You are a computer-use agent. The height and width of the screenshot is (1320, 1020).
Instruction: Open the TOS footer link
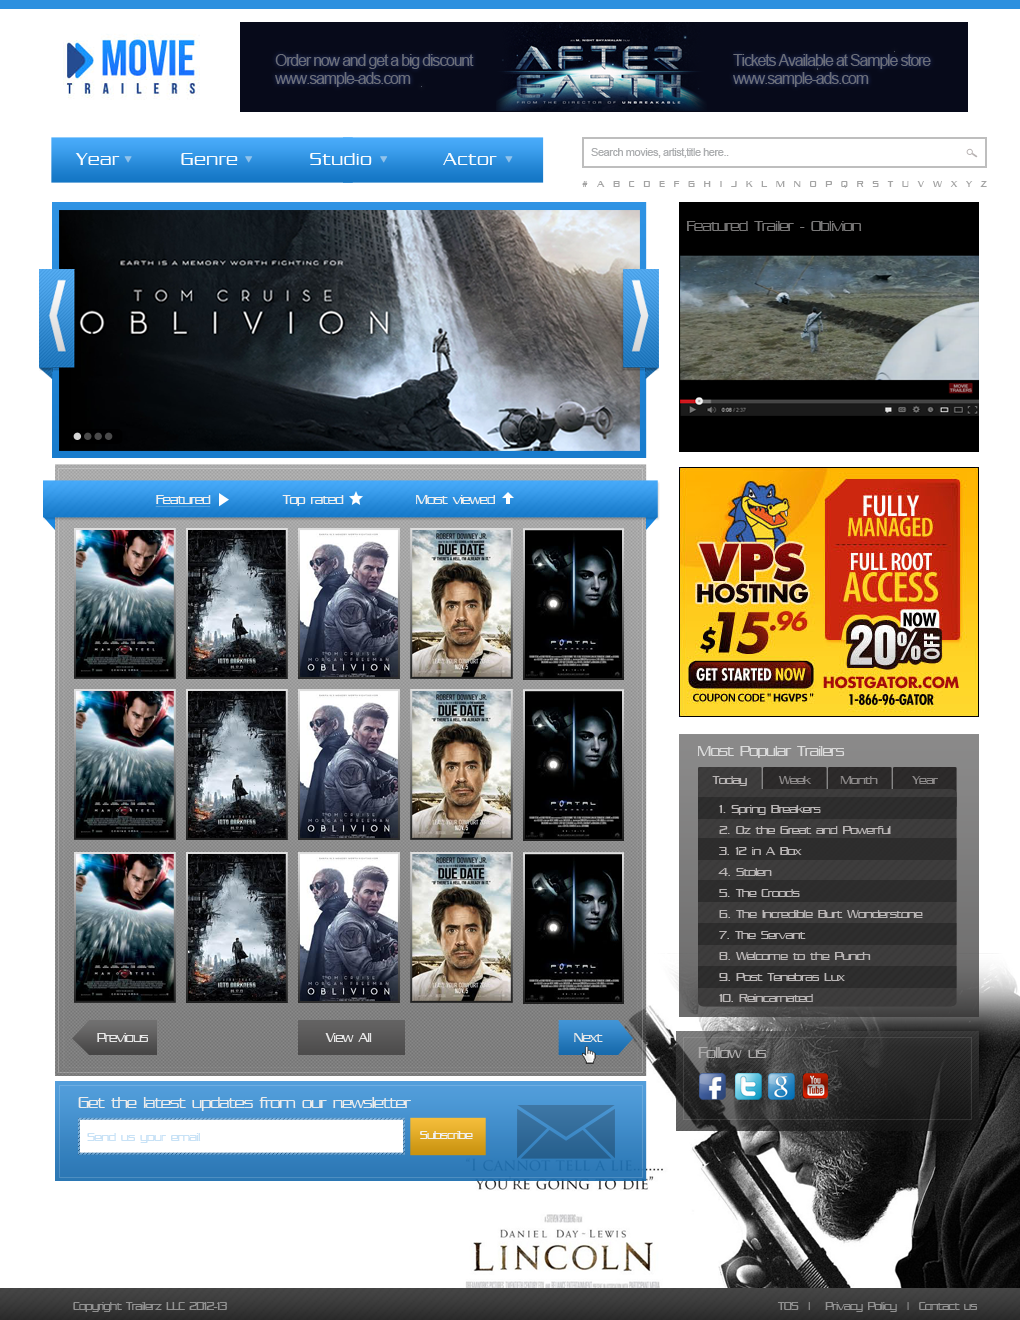[788, 1306]
